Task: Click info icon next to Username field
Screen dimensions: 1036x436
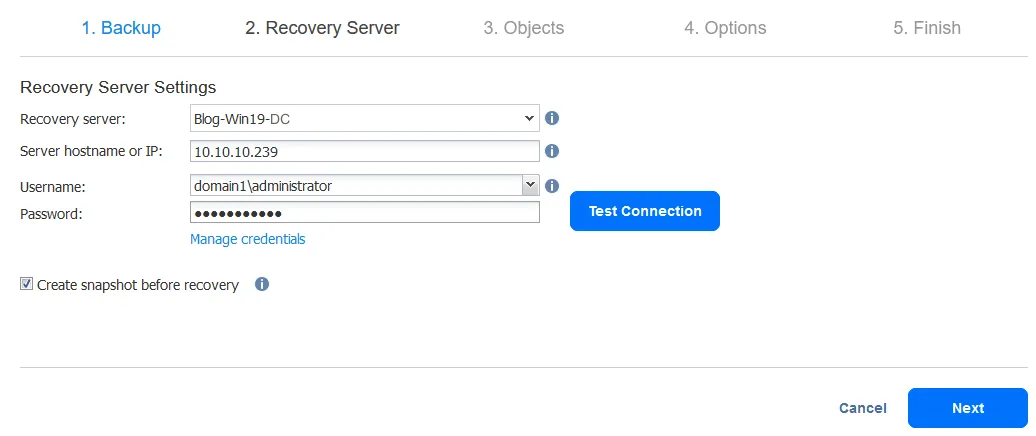Action: click(x=551, y=185)
